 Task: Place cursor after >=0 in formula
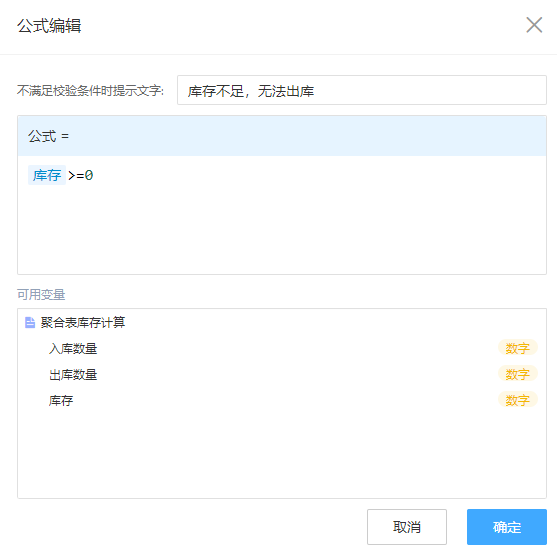[x=95, y=175]
